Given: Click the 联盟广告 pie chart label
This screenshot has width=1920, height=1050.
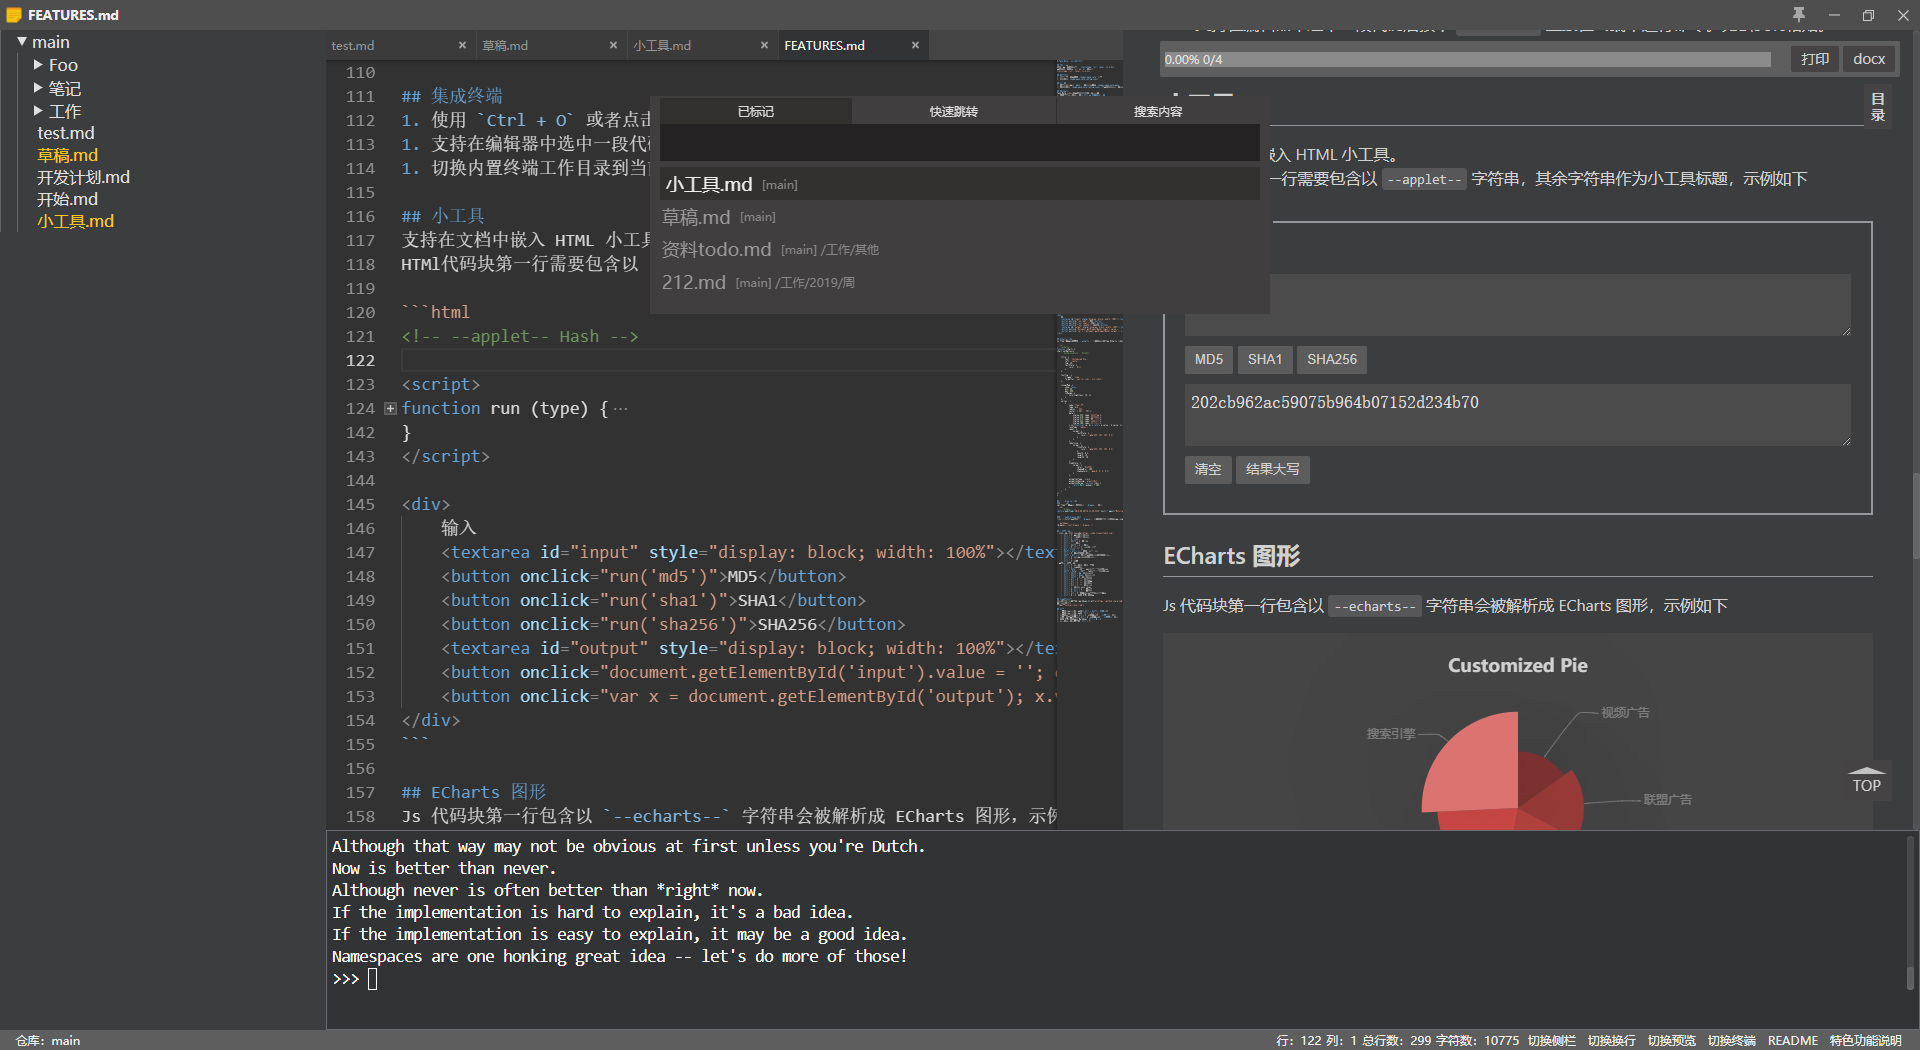Looking at the screenshot, I should click(x=1667, y=799).
